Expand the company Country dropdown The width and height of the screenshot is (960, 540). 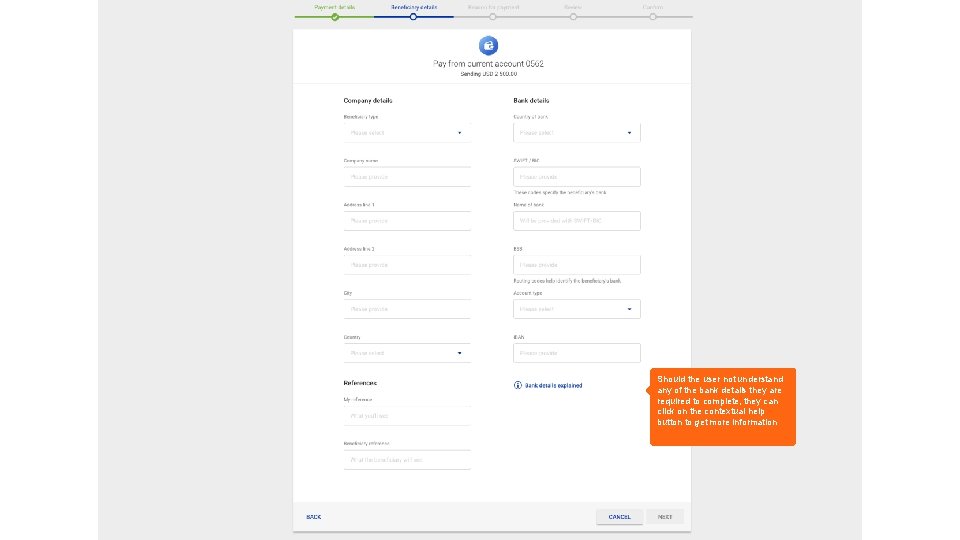click(407, 353)
